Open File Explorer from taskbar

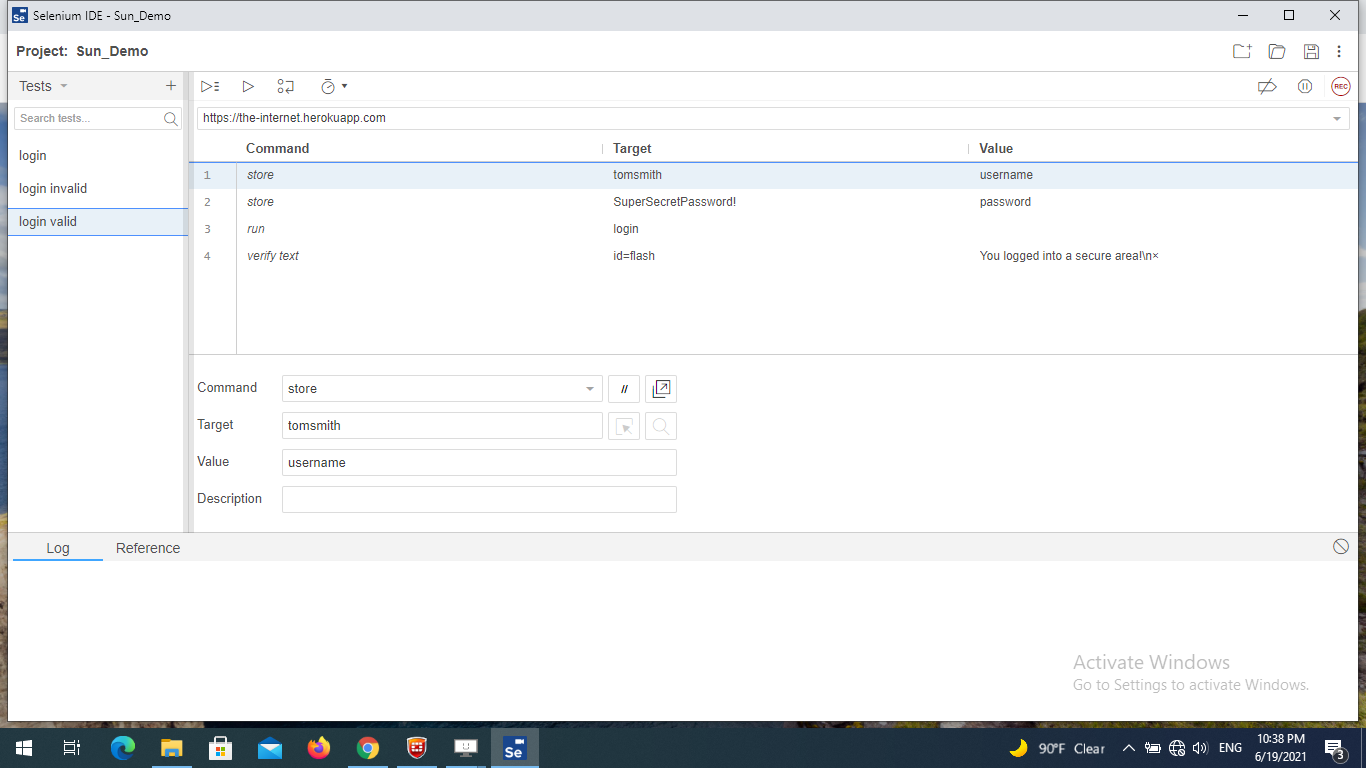[172, 748]
